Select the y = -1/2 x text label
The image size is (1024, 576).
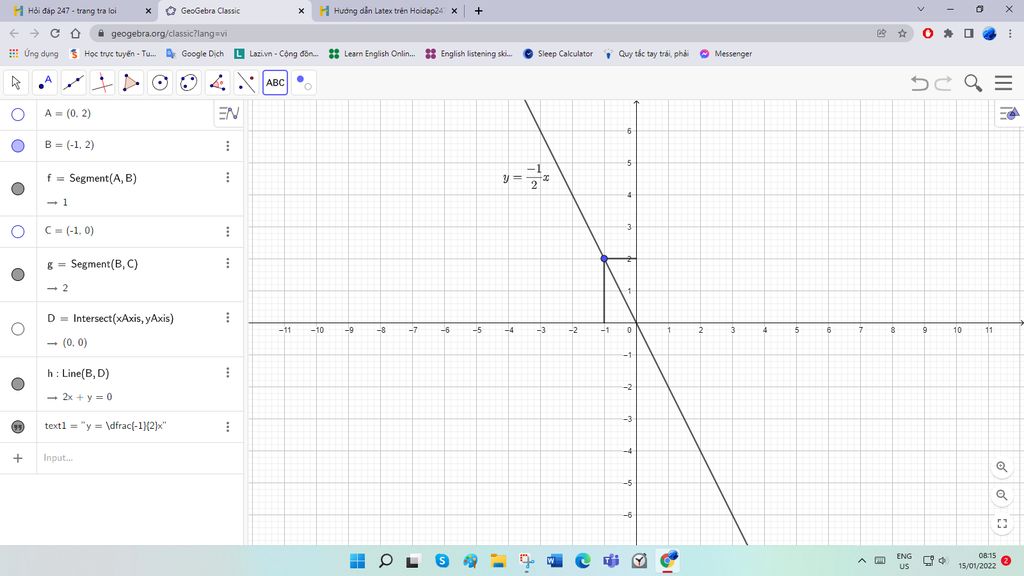[526, 177]
